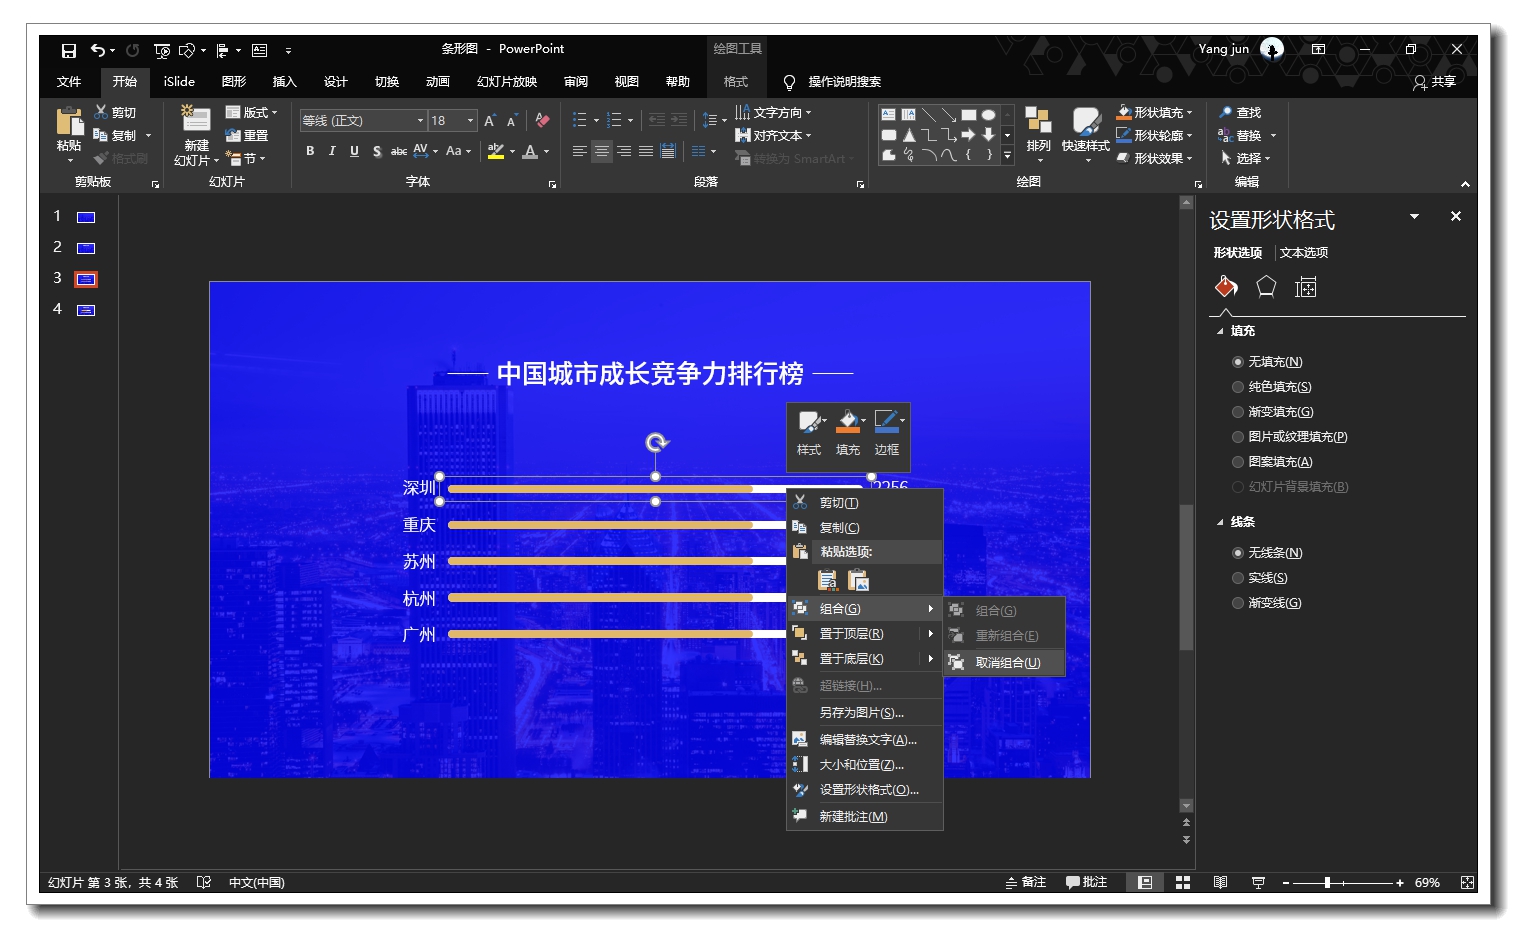Select No fill radio button
Screen dimensions: 1517x928
[1238, 362]
